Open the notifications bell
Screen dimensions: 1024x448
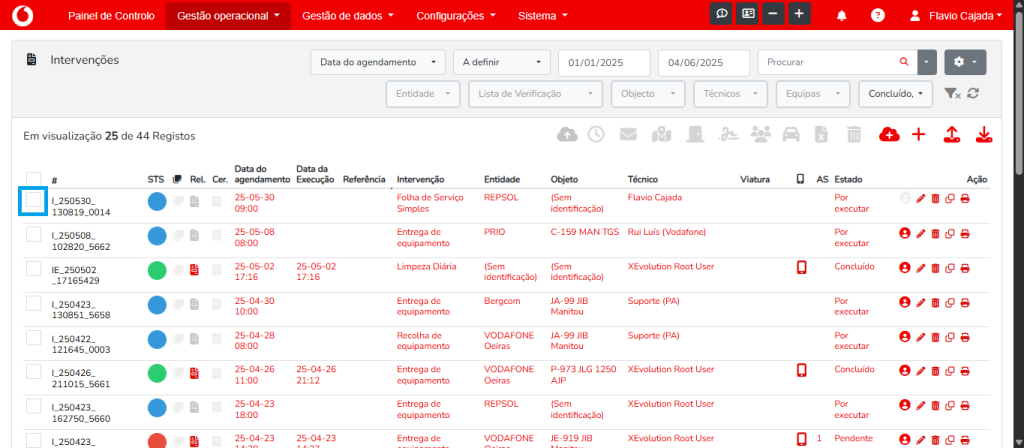point(842,16)
